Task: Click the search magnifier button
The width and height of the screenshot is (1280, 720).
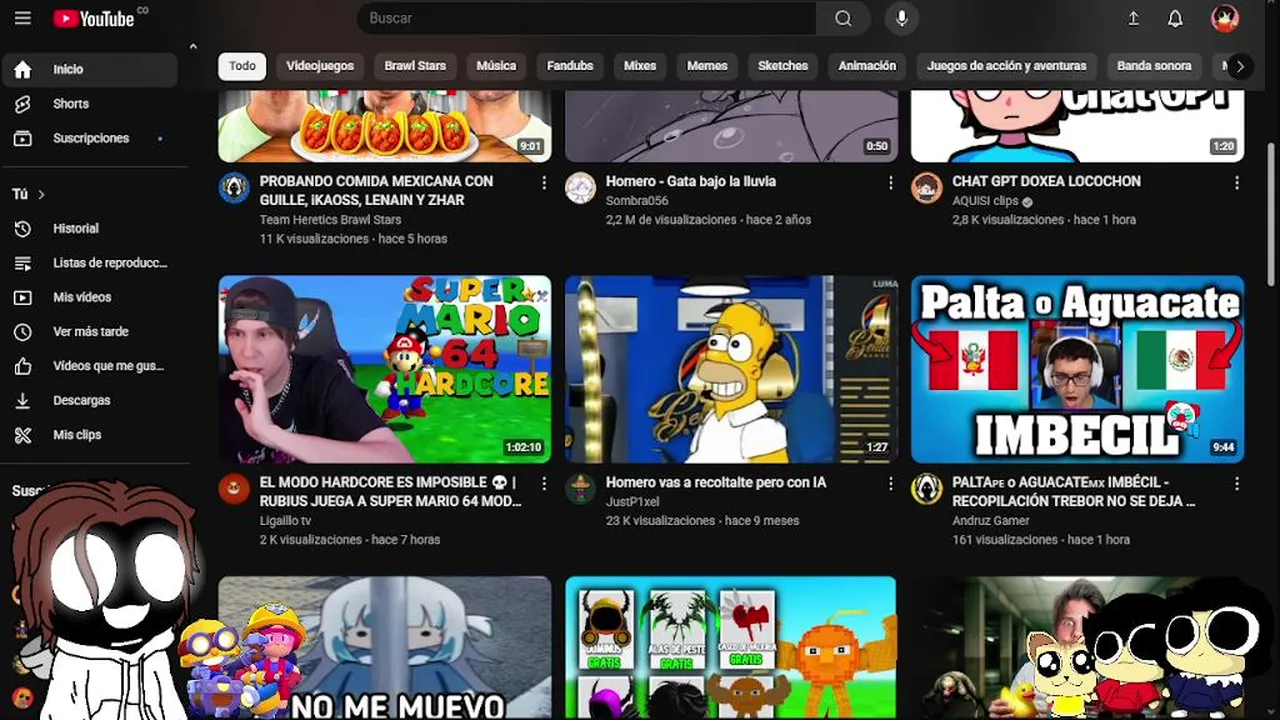Action: (x=843, y=18)
